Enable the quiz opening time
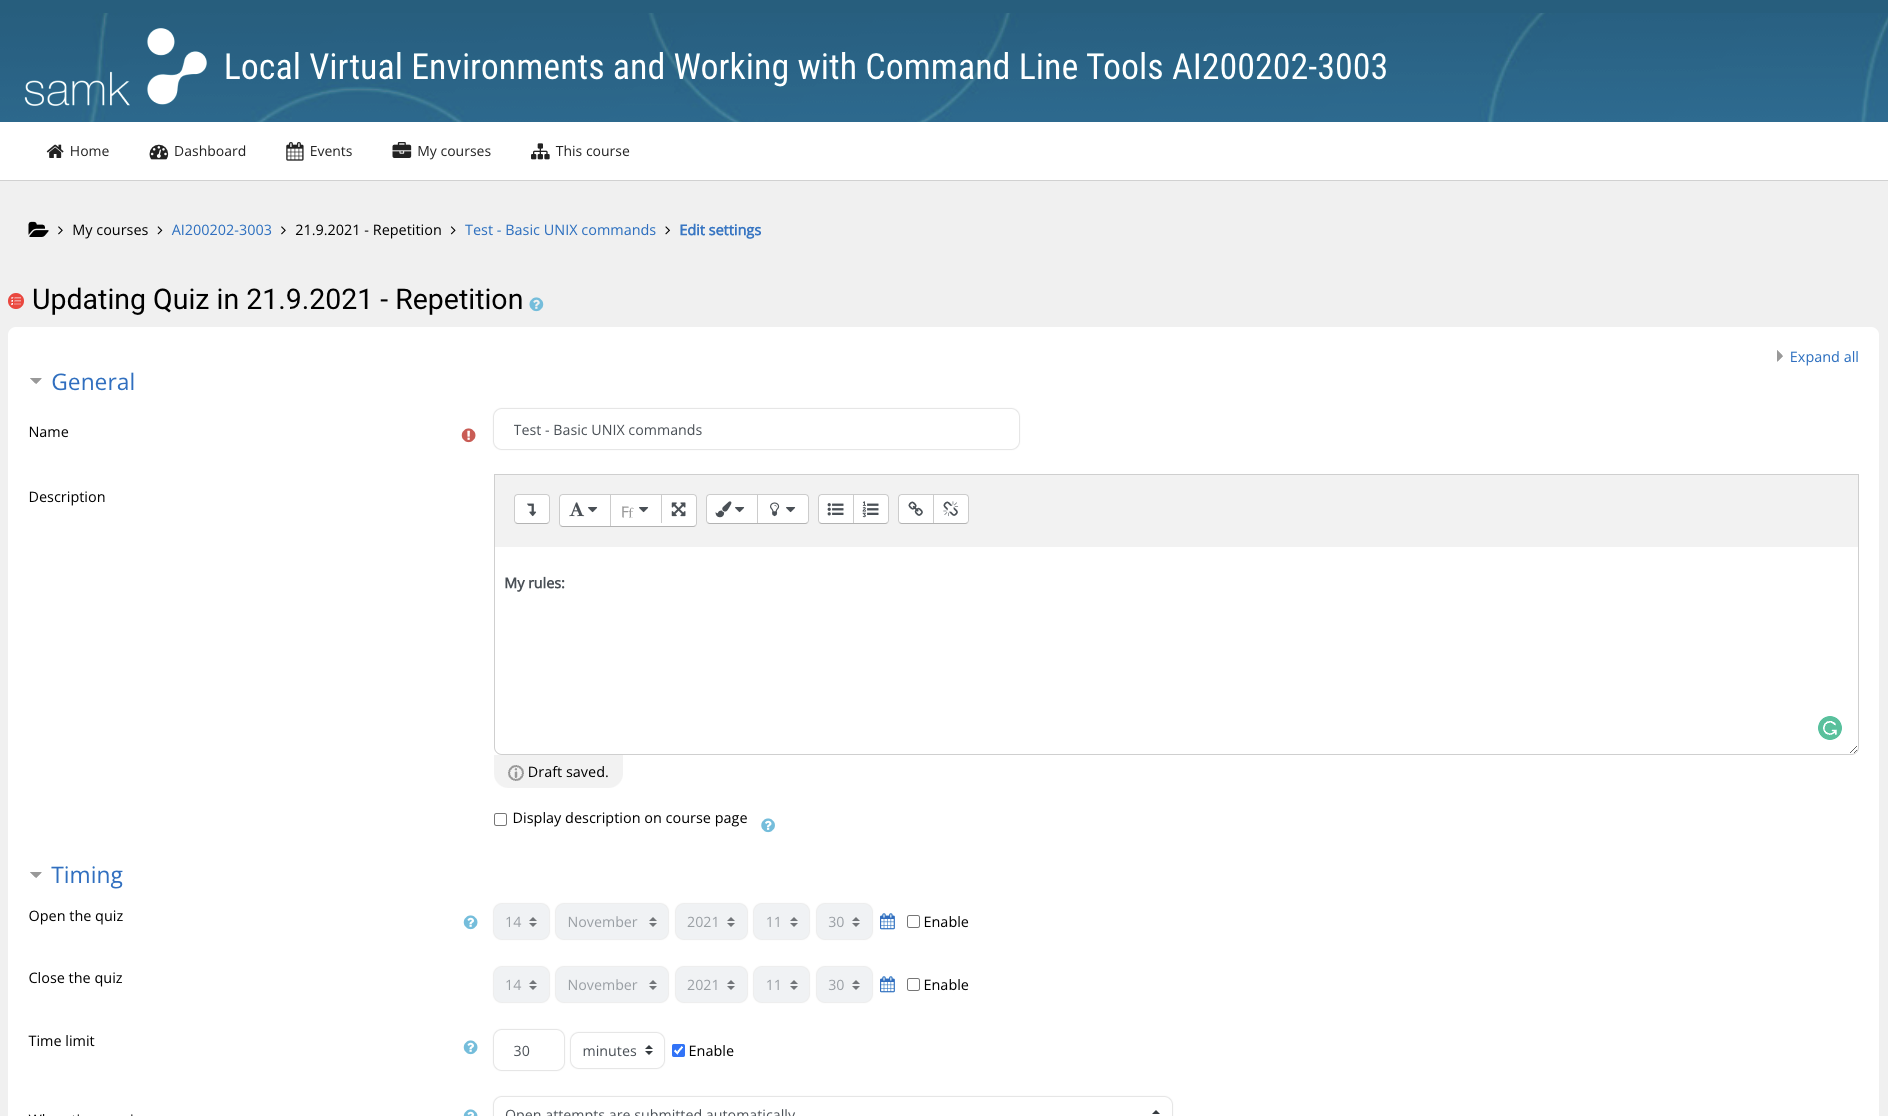The height and width of the screenshot is (1116, 1888). [913, 921]
